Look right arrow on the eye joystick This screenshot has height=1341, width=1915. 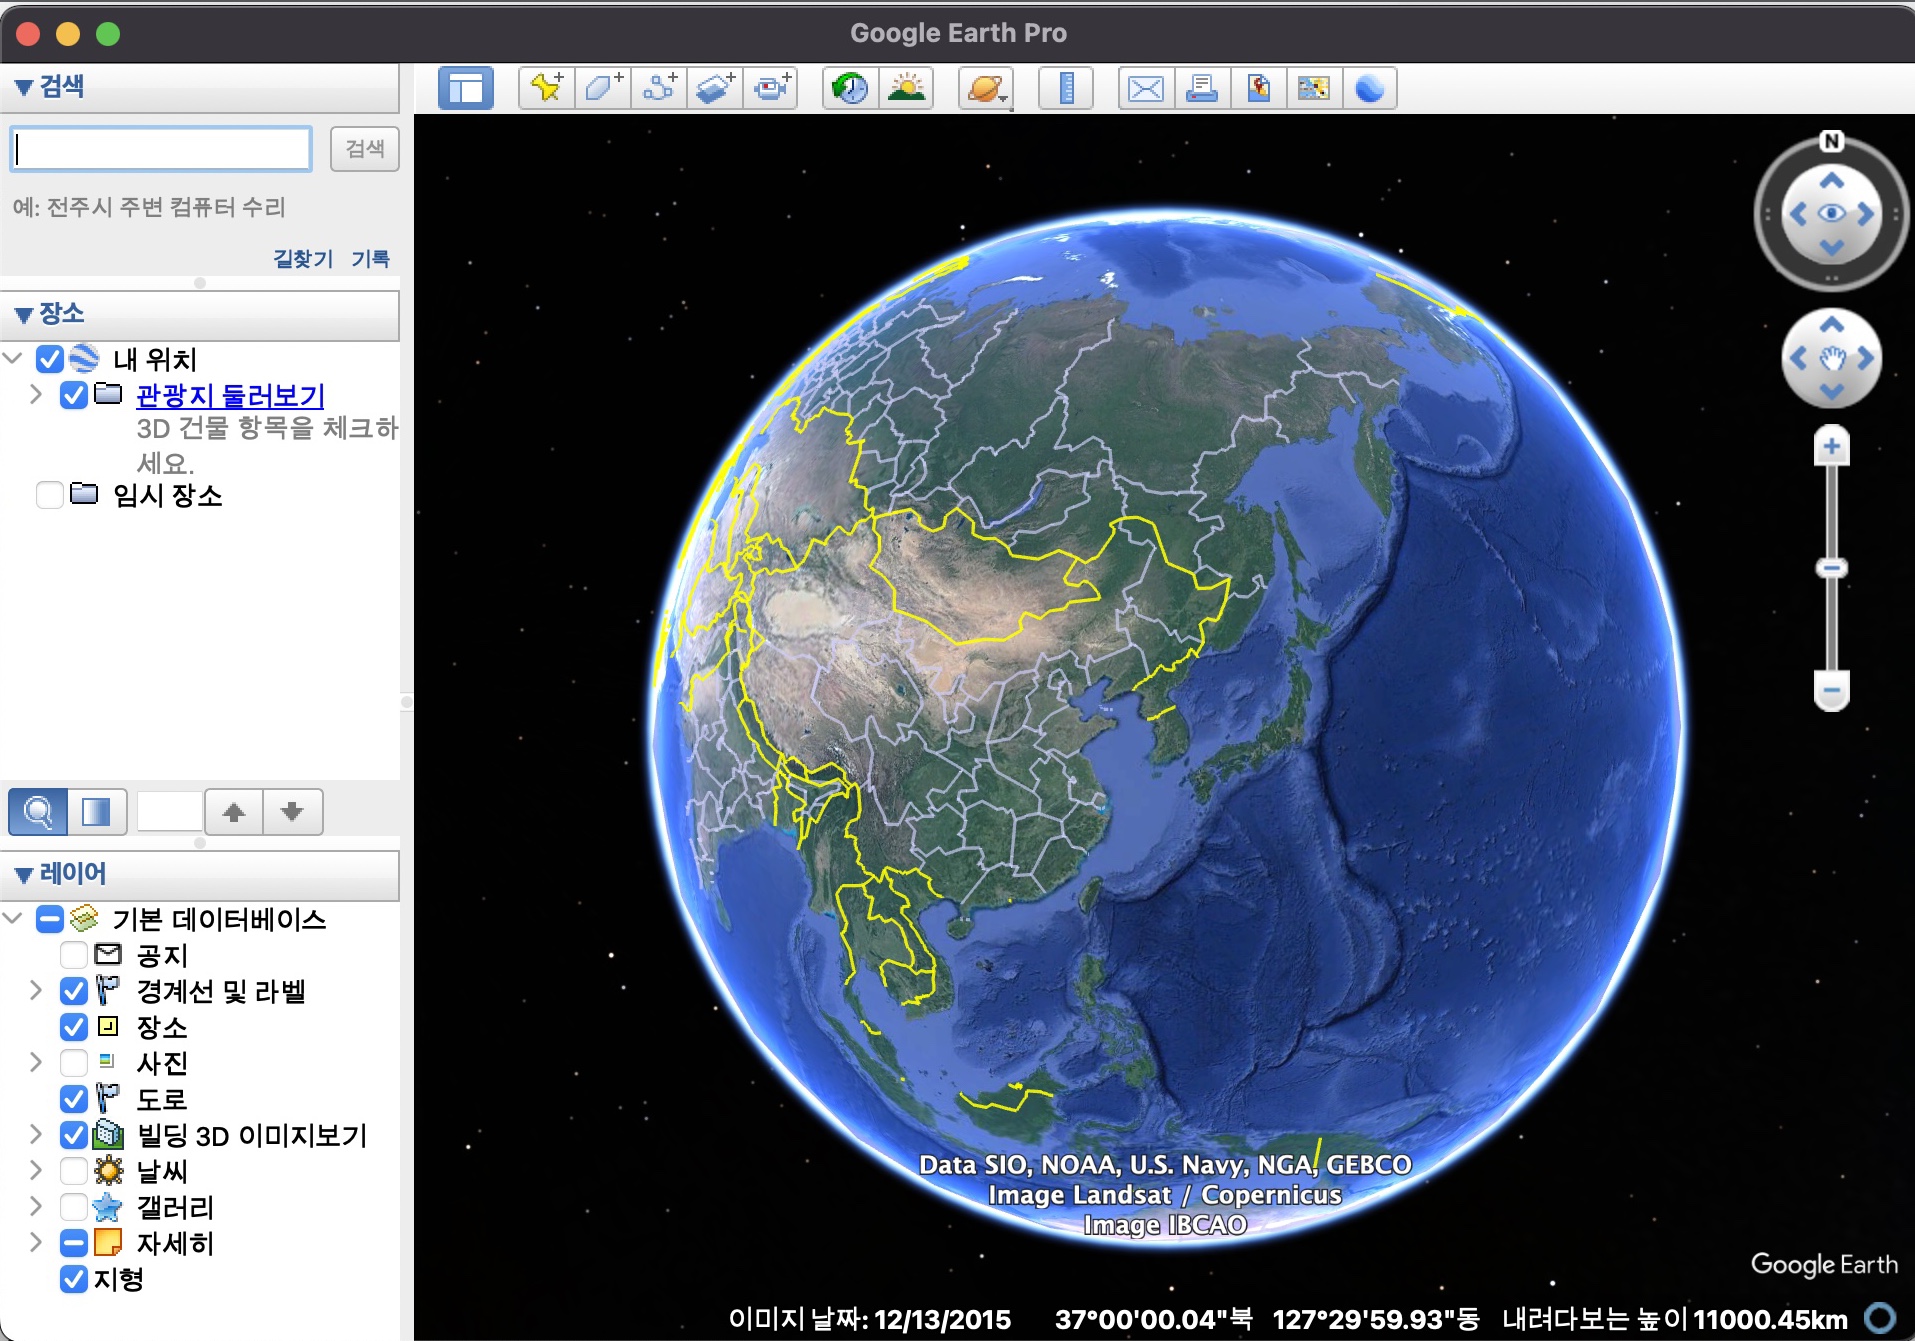1866,213
